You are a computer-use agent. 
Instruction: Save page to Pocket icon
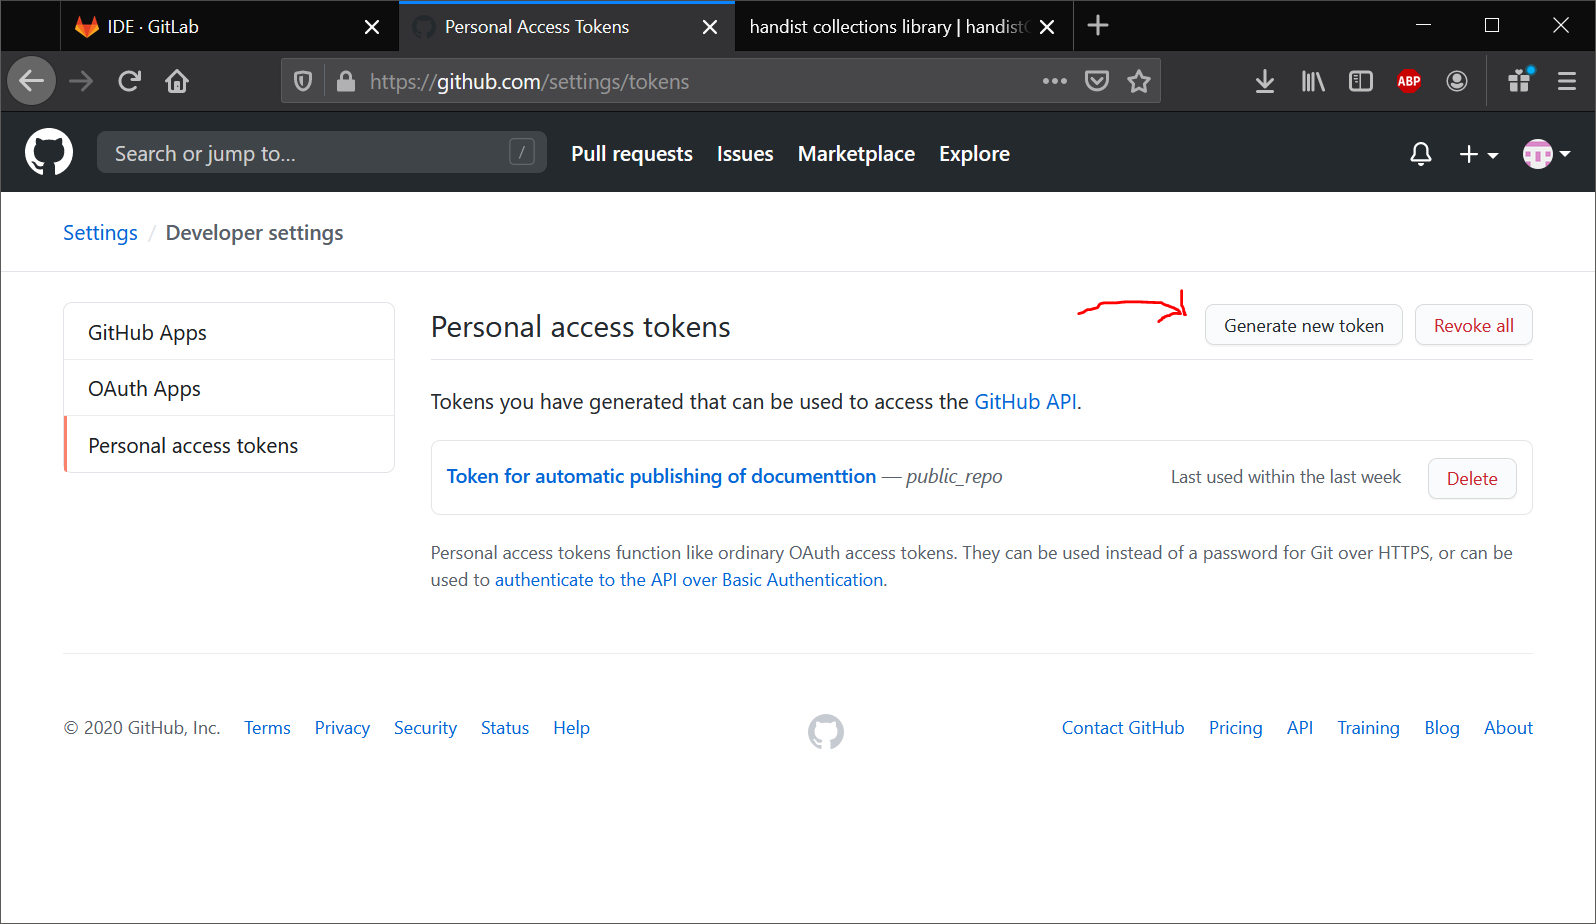pyautogui.click(x=1097, y=82)
